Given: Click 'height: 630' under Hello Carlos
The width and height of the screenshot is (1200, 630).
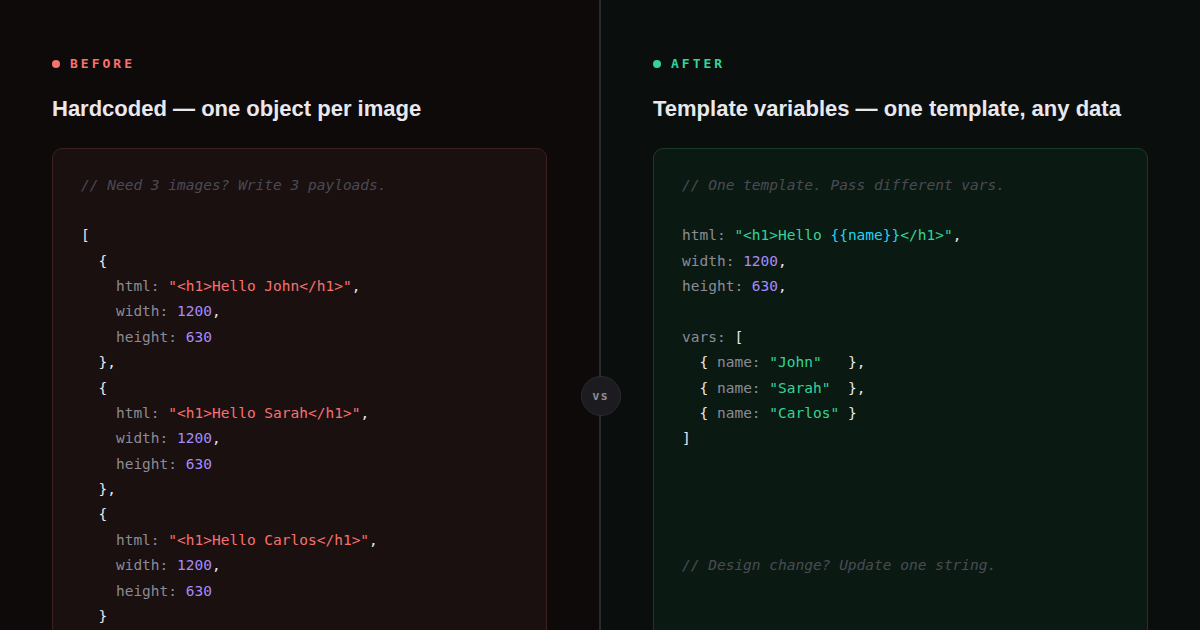Looking at the screenshot, I should pyautogui.click(x=164, y=591).
